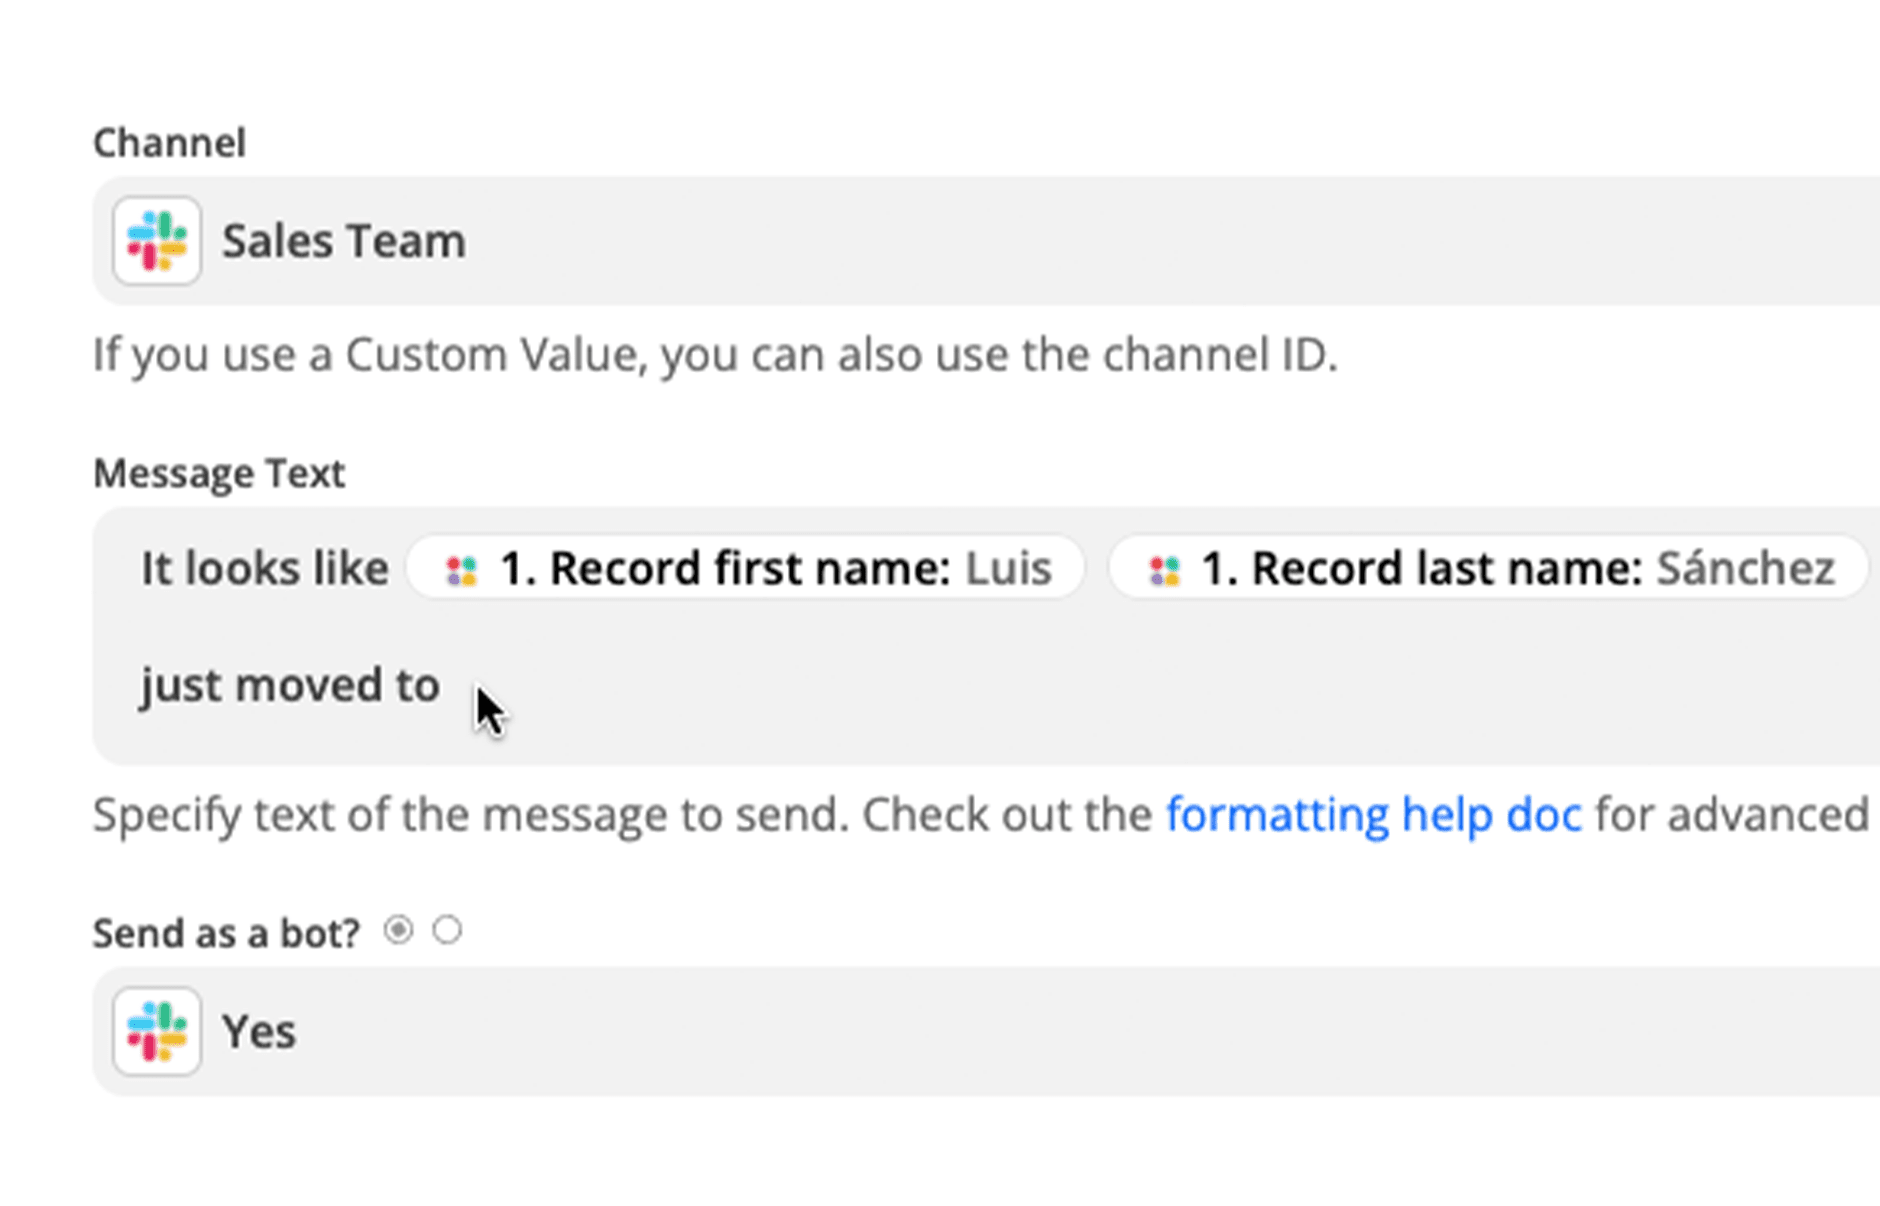Open the Send as a bot dropdown showing Yes
The image size is (1880, 1206).
click(x=986, y=1031)
